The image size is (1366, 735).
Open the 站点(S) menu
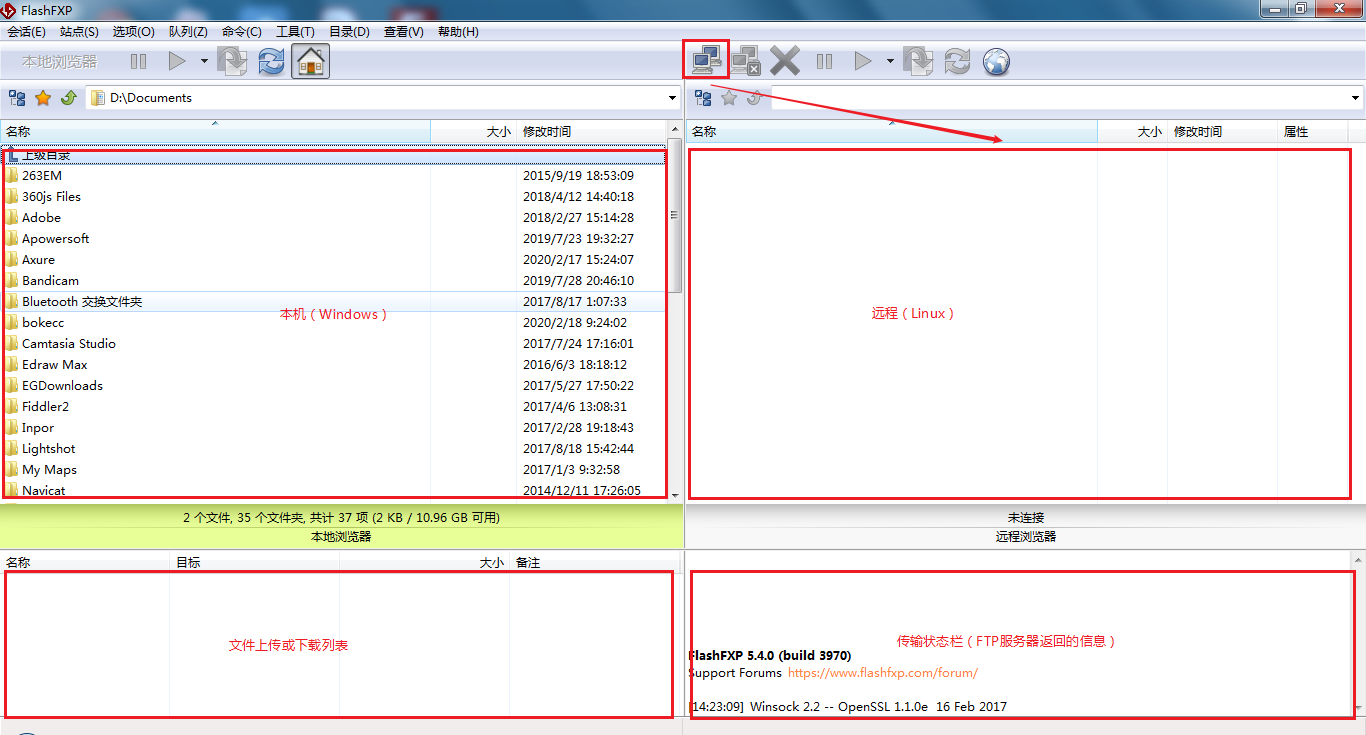[x=80, y=32]
